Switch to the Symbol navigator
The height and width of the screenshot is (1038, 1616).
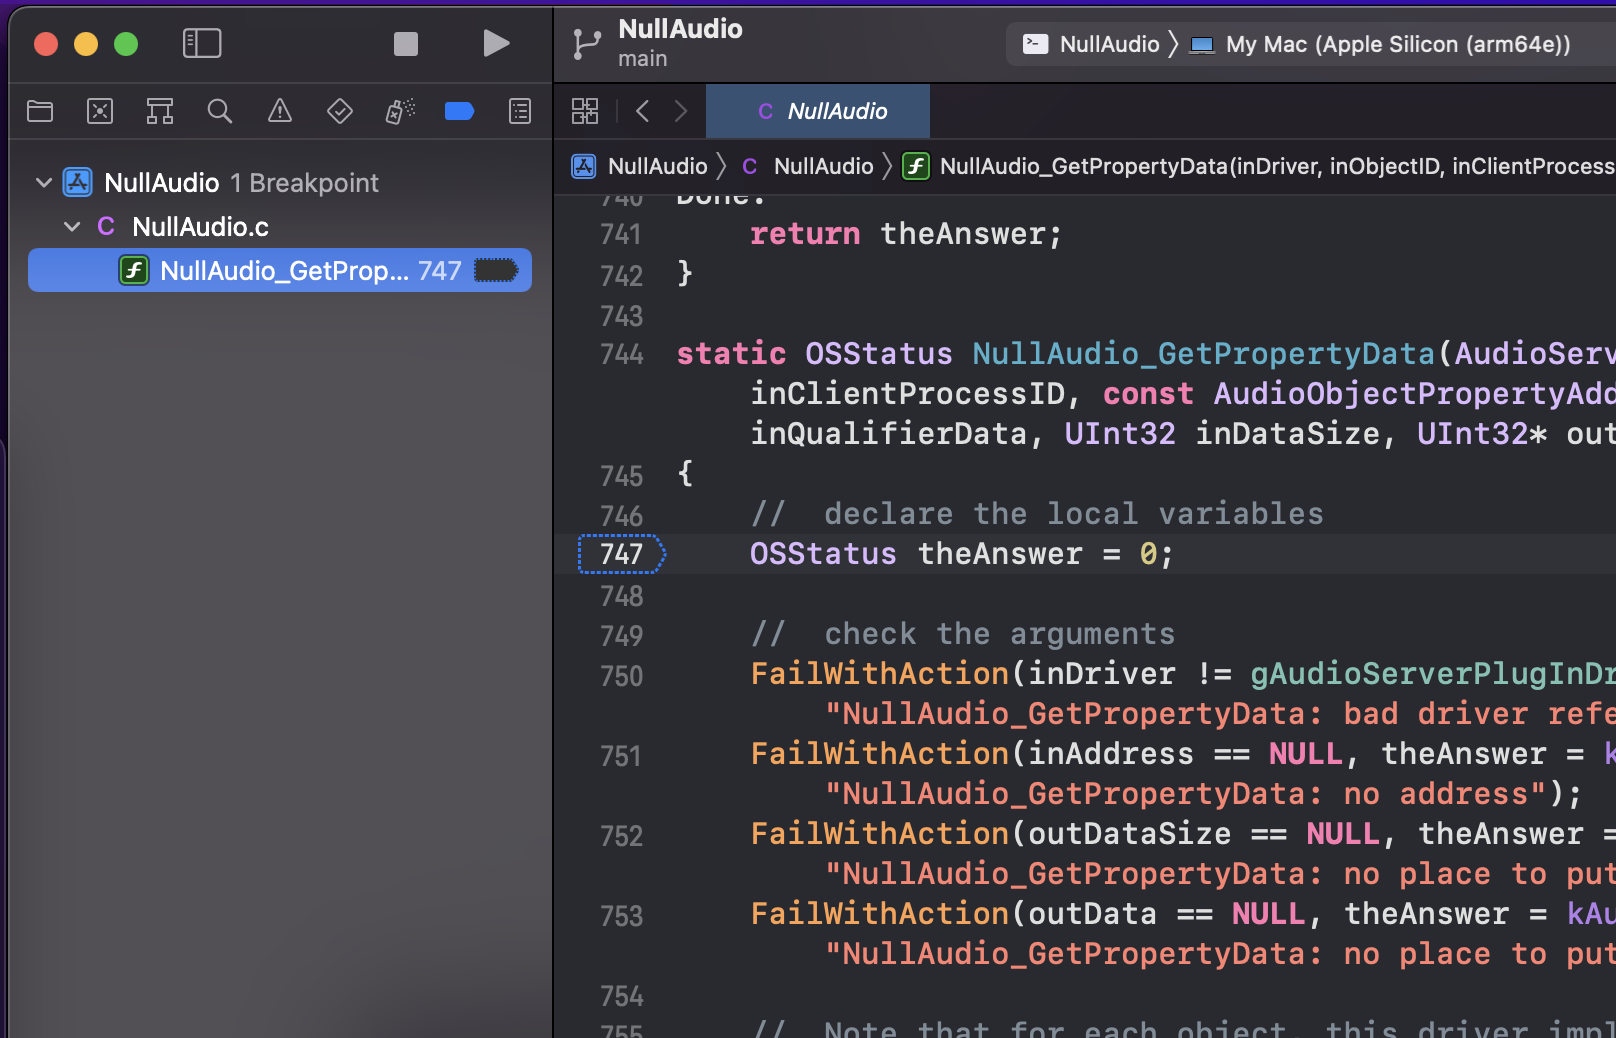coord(160,111)
